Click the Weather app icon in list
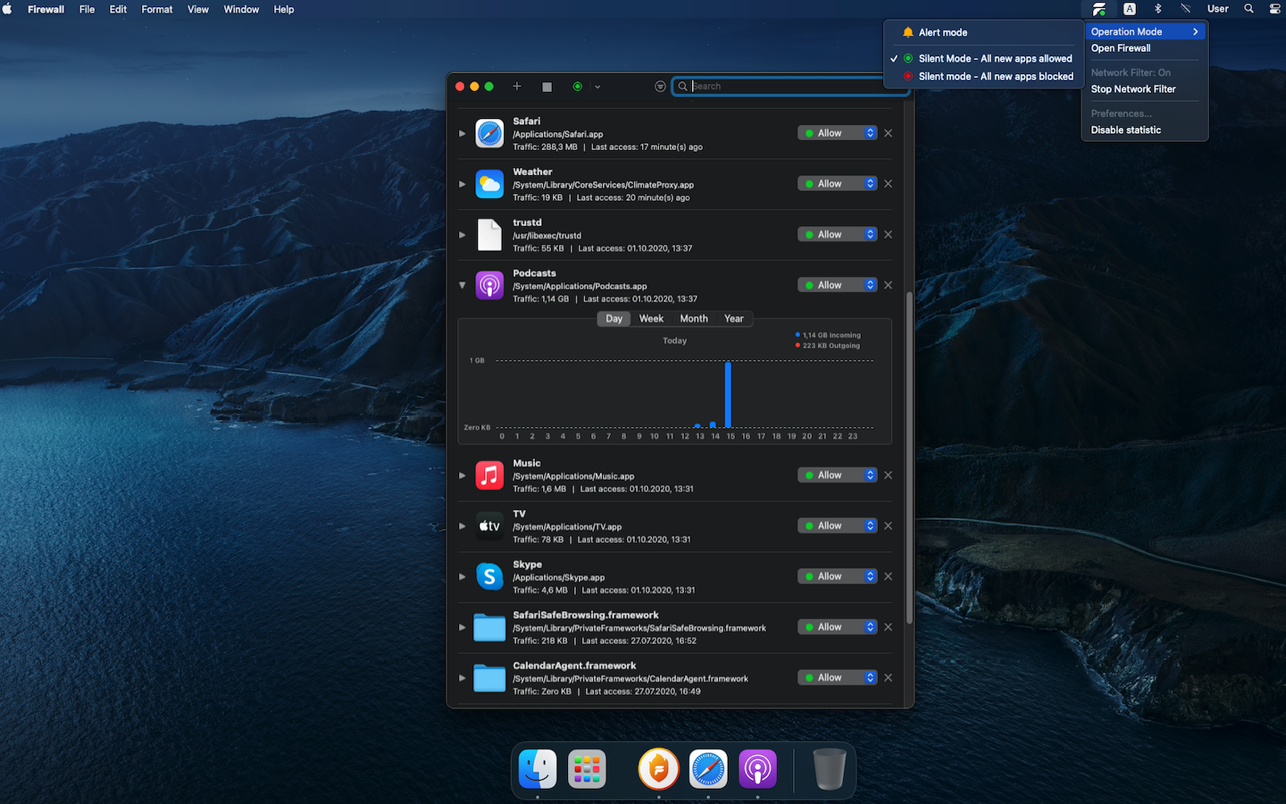Screen dimensions: 1286x804 click(489, 184)
